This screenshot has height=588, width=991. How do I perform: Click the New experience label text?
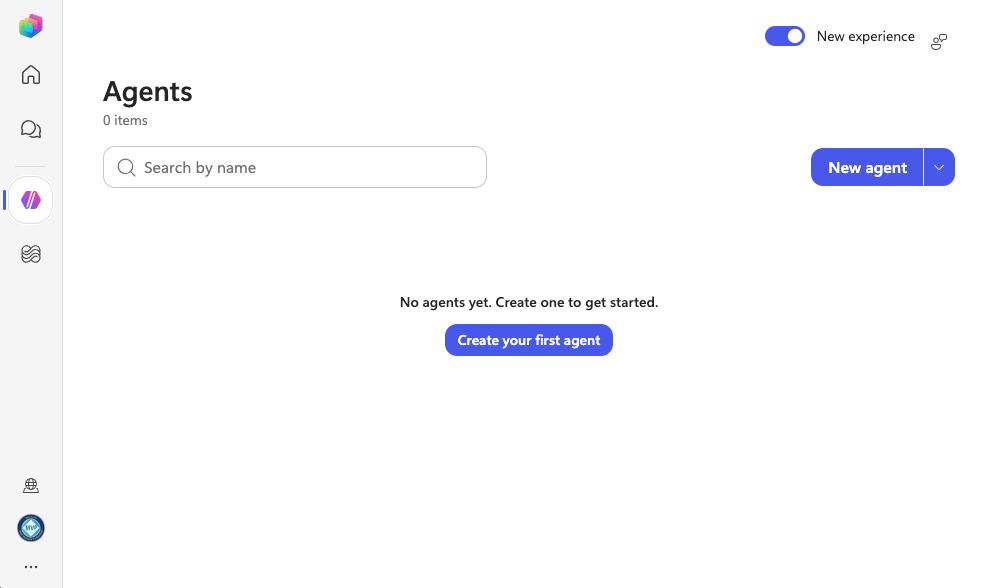pos(865,37)
